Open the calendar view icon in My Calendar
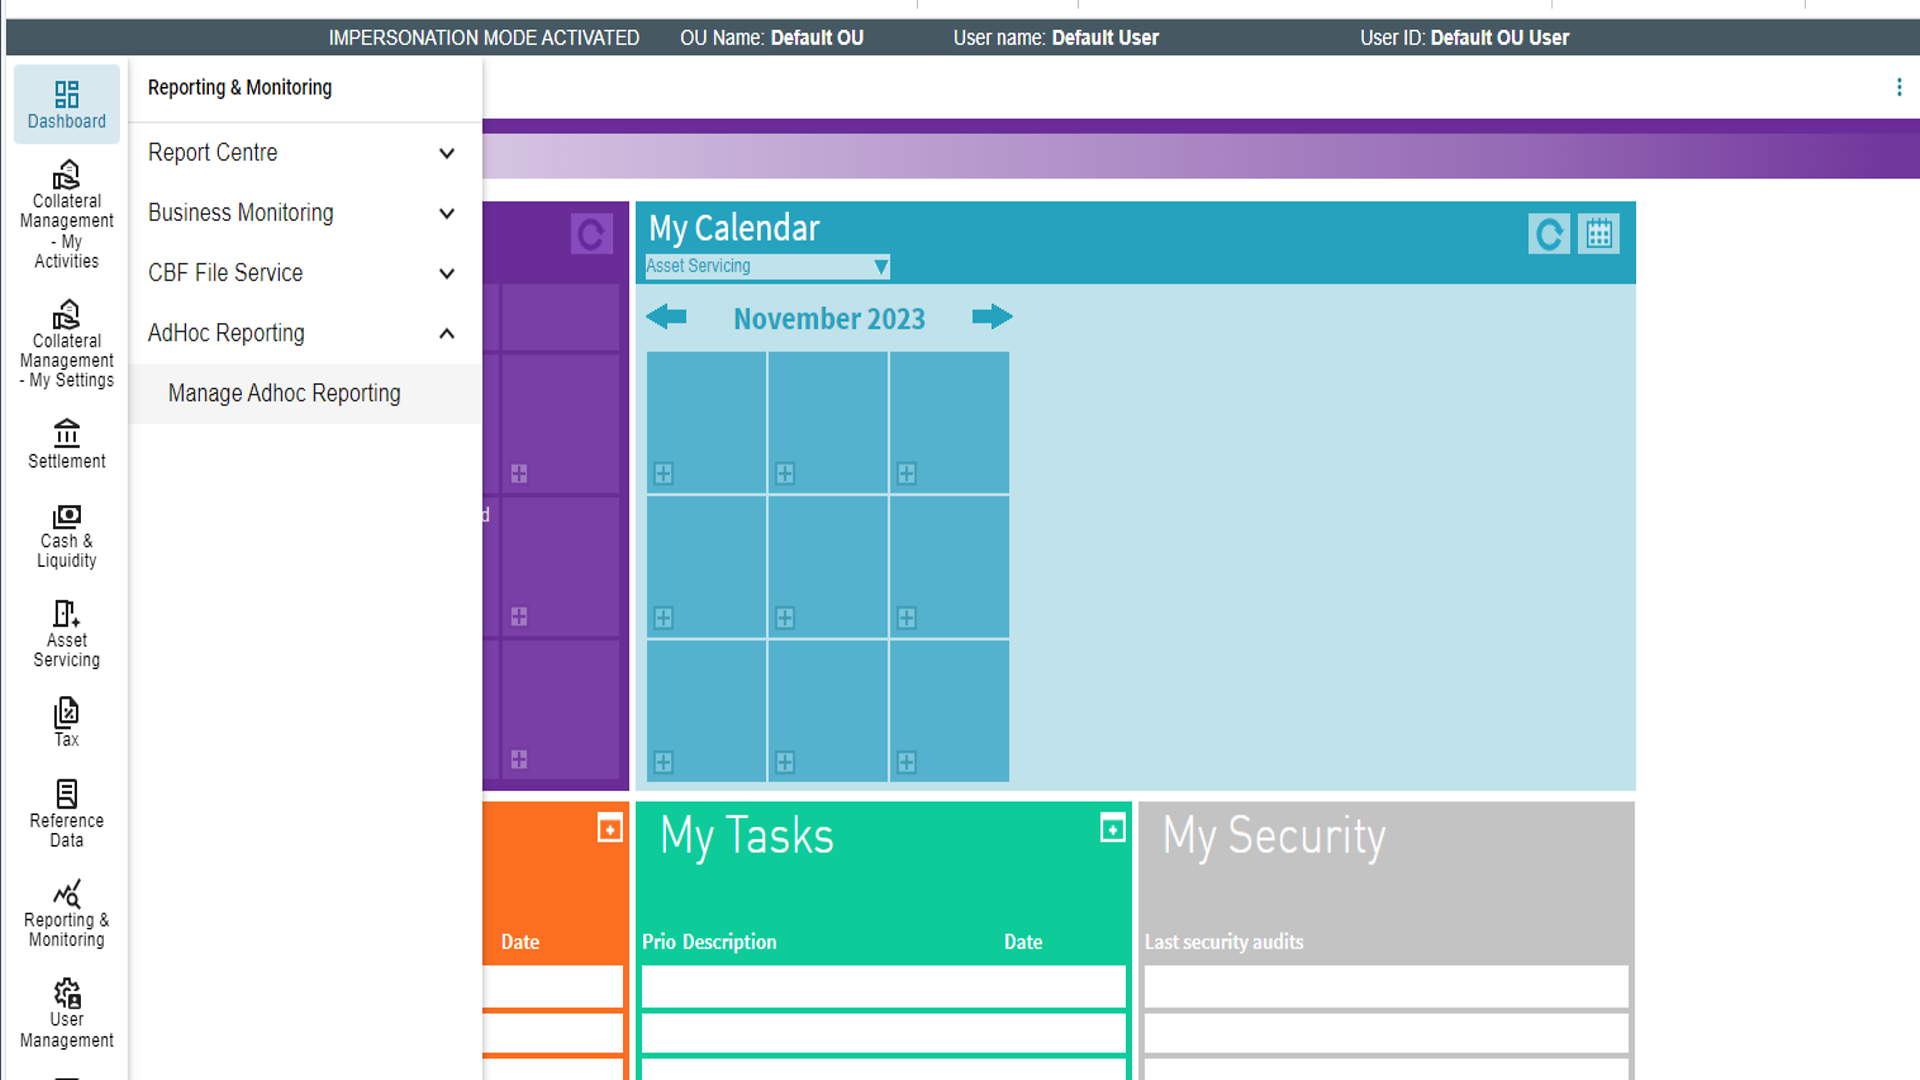This screenshot has height=1080, width=1920. coord(1598,234)
